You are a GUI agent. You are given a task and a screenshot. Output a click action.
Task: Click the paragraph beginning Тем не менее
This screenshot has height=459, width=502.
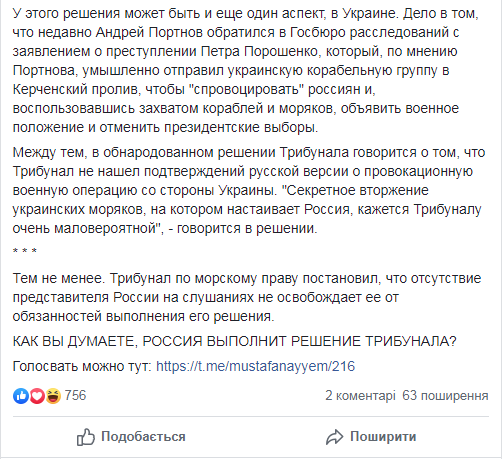(x=247, y=297)
